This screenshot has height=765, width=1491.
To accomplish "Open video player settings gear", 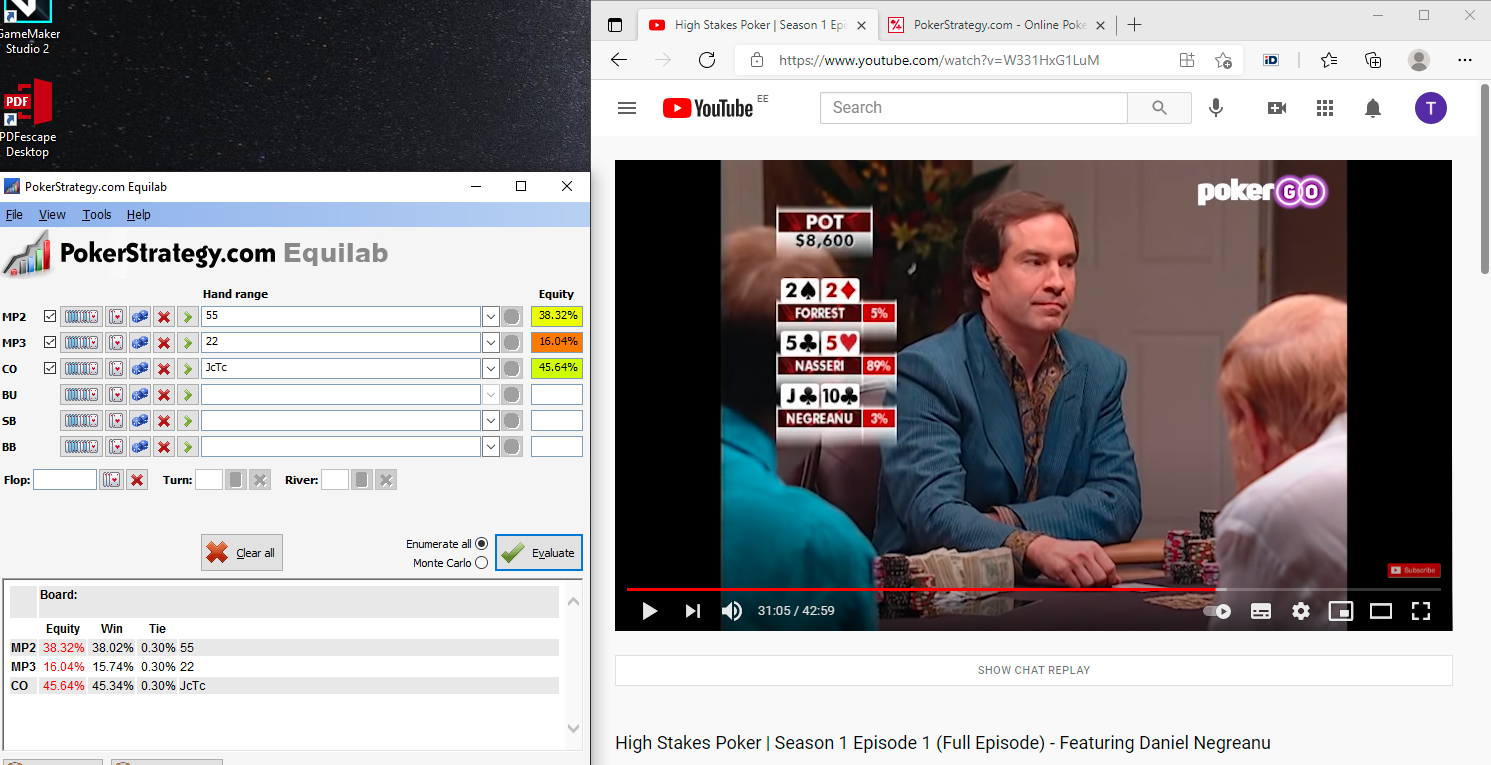I will click(x=1300, y=610).
